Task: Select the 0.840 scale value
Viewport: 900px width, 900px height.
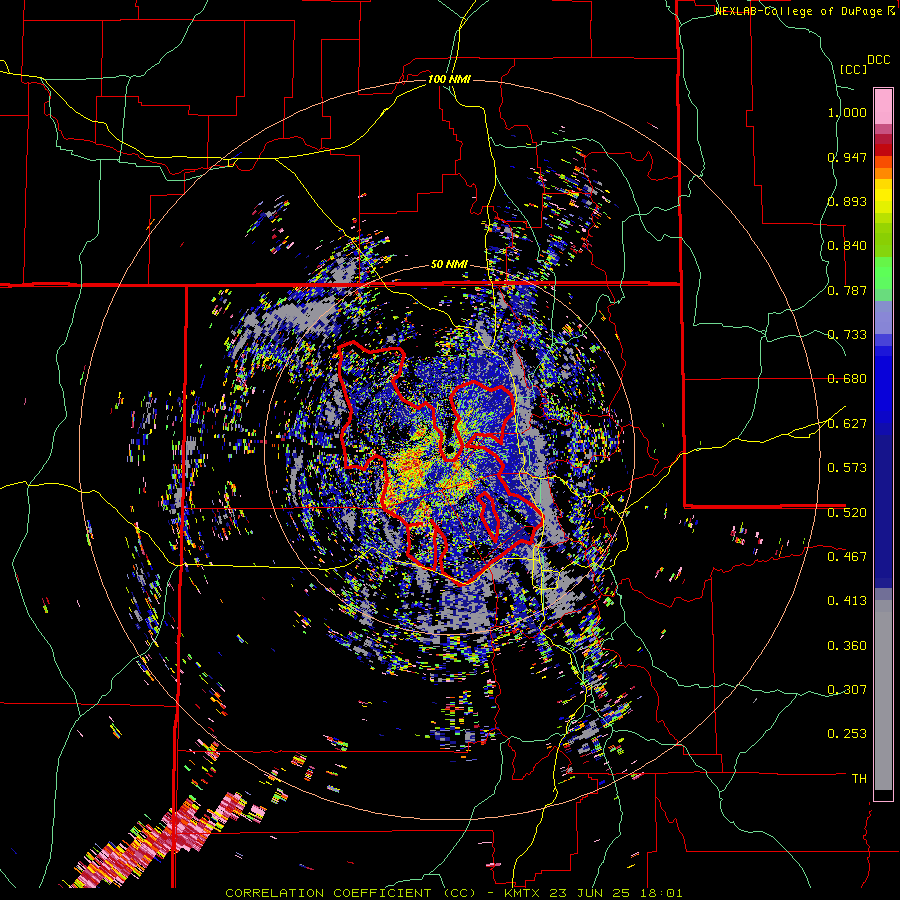Action: (847, 246)
